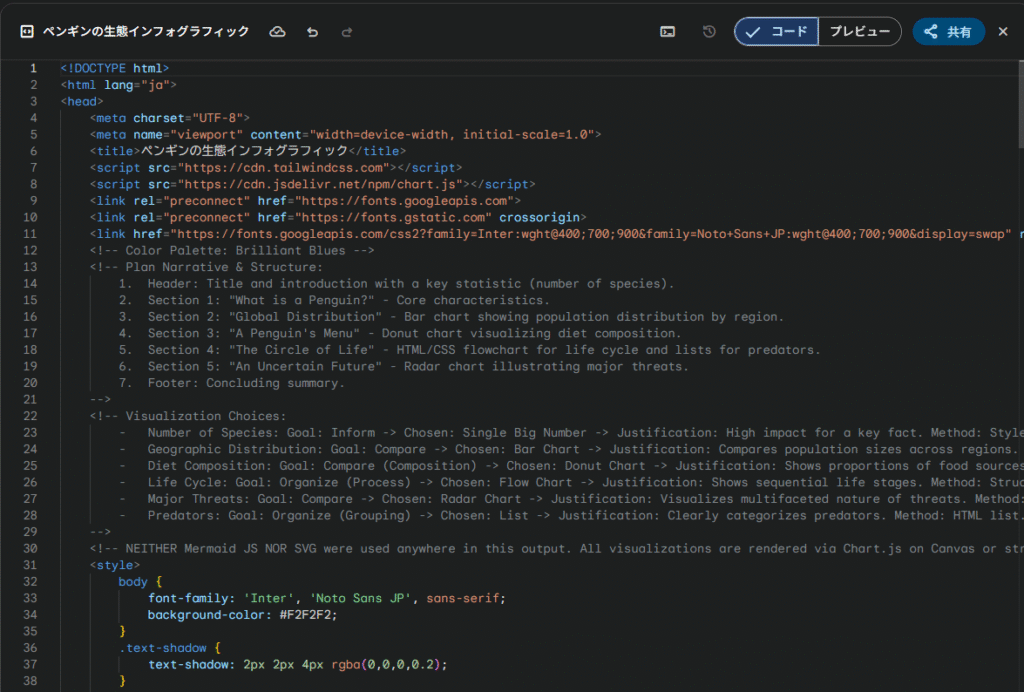Switch to the コード view
1024x692 pixels.
point(777,32)
